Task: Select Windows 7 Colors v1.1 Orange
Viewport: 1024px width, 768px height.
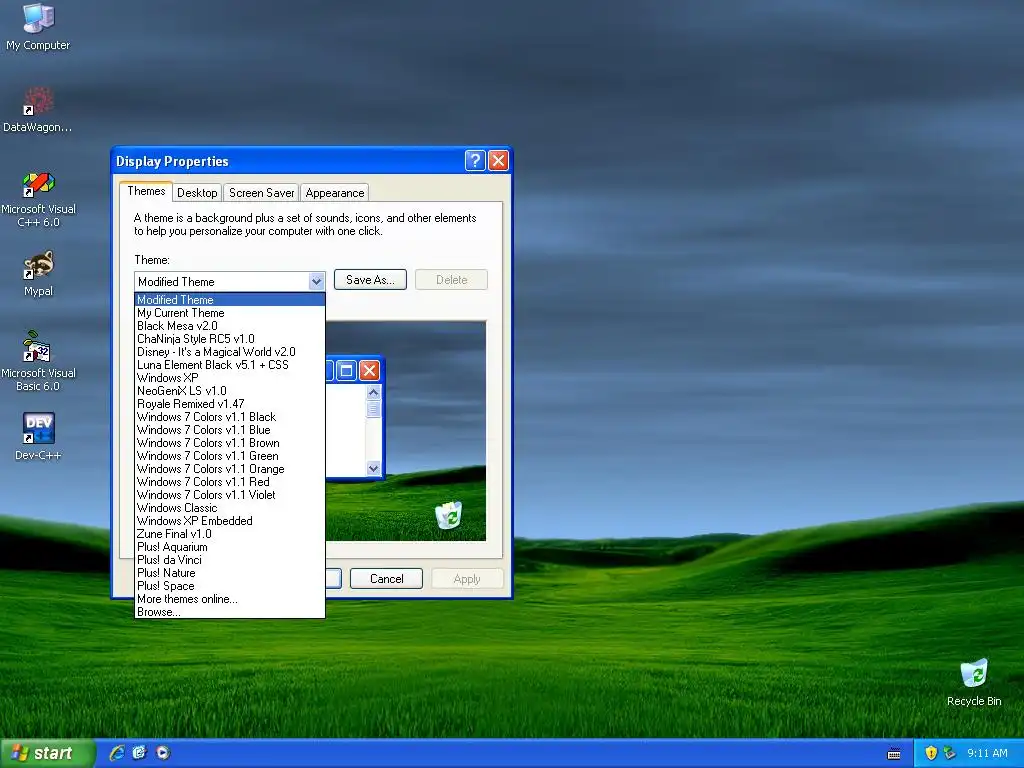Action: pos(230,469)
